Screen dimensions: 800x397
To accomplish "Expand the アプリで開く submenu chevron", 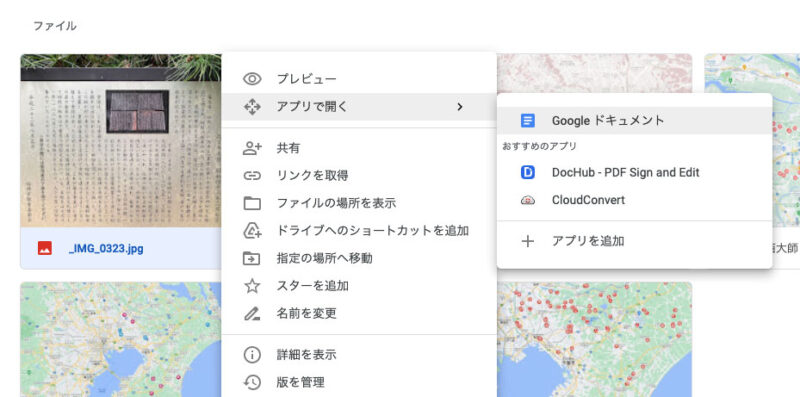I will [460, 107].
